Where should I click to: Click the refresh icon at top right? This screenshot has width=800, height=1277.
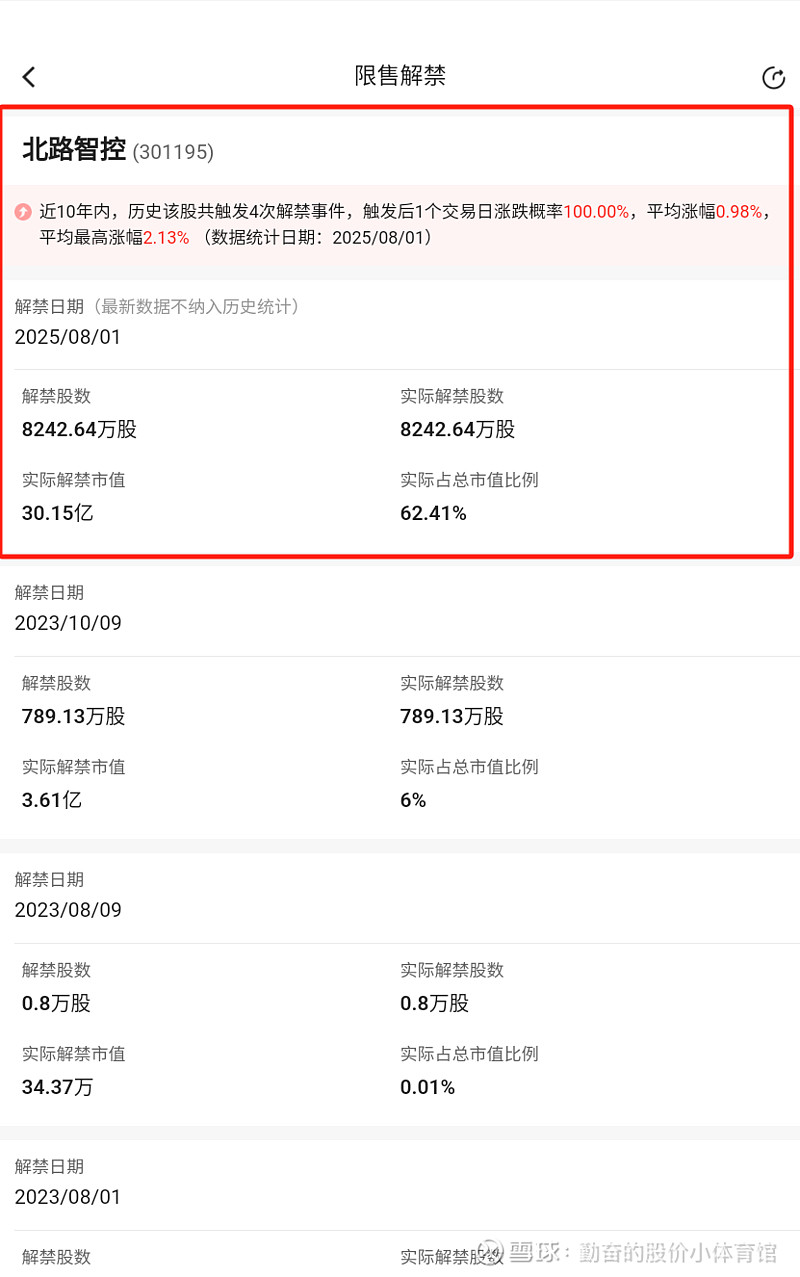click(773, 78)
